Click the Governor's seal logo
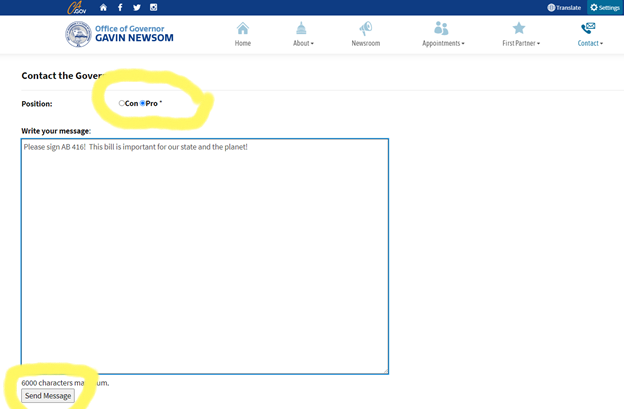Screen dimensions: 624x409 pos(77,35)
